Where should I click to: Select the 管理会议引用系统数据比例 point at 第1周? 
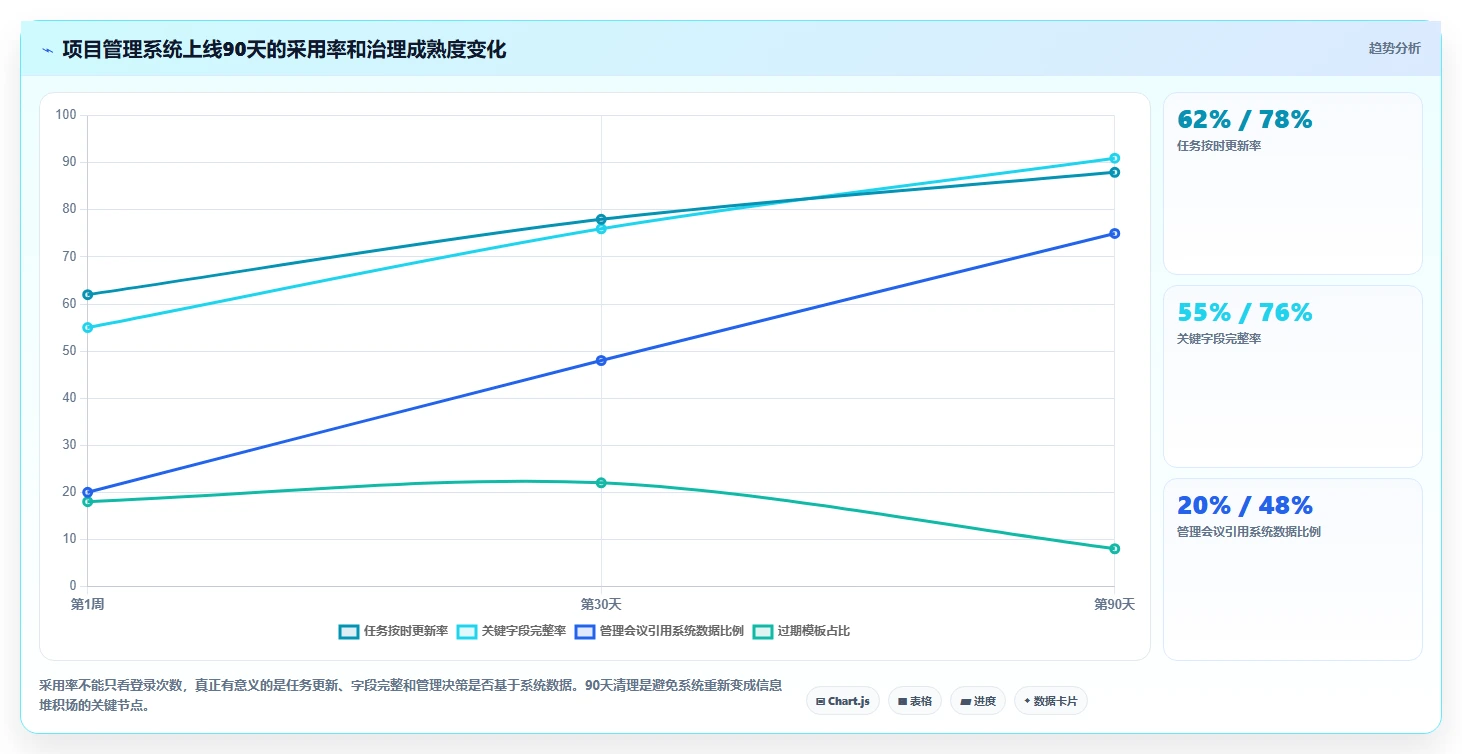coord(88,492)
